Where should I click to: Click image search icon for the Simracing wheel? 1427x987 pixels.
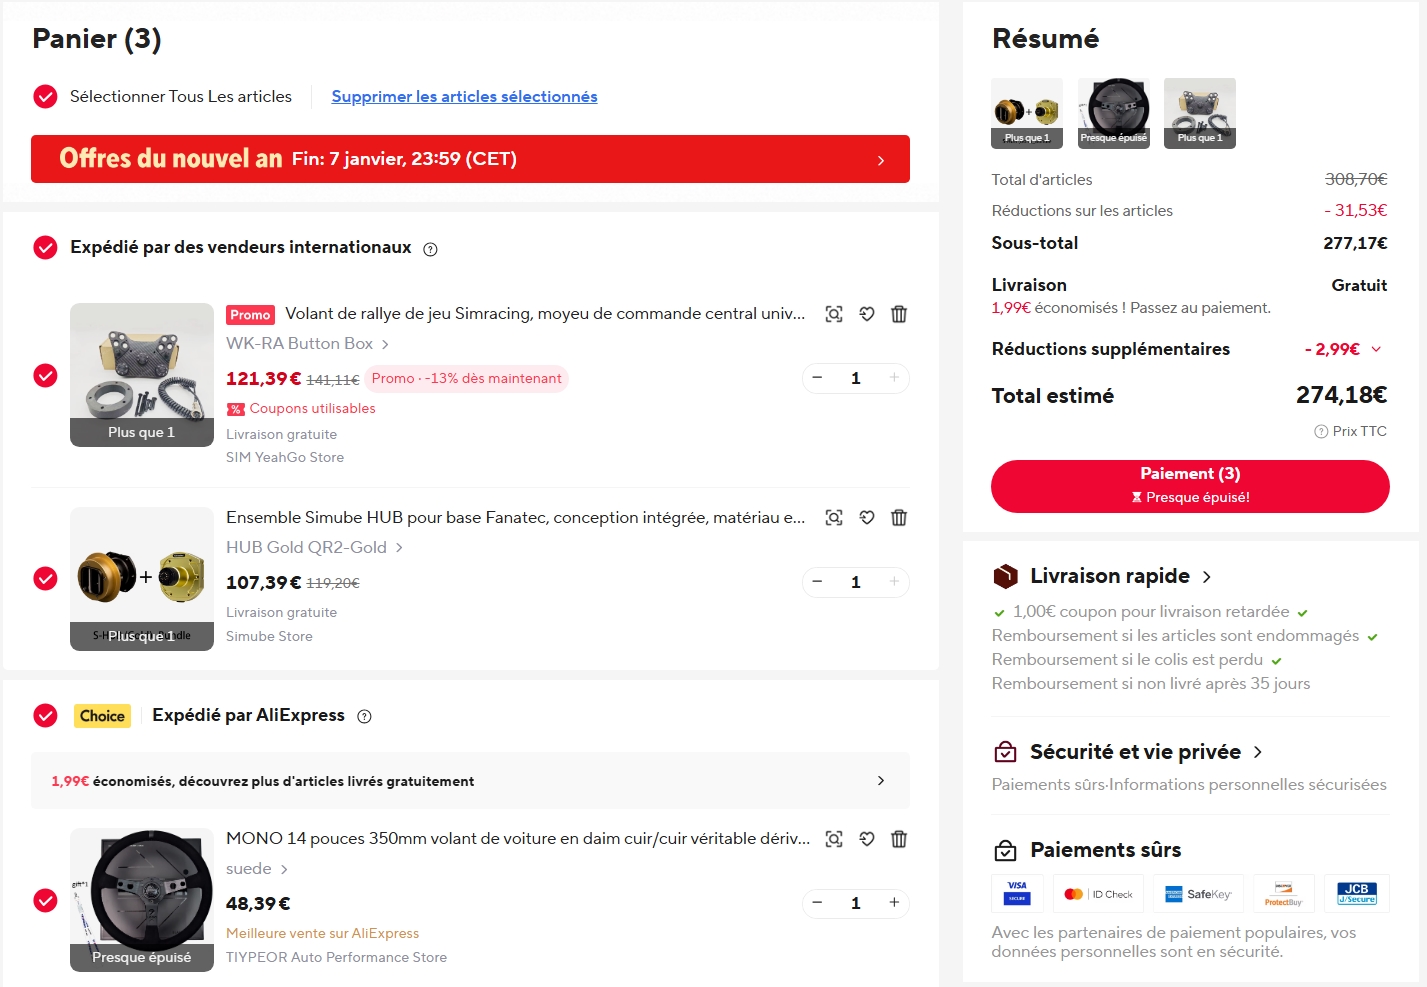tap(834, 314)
